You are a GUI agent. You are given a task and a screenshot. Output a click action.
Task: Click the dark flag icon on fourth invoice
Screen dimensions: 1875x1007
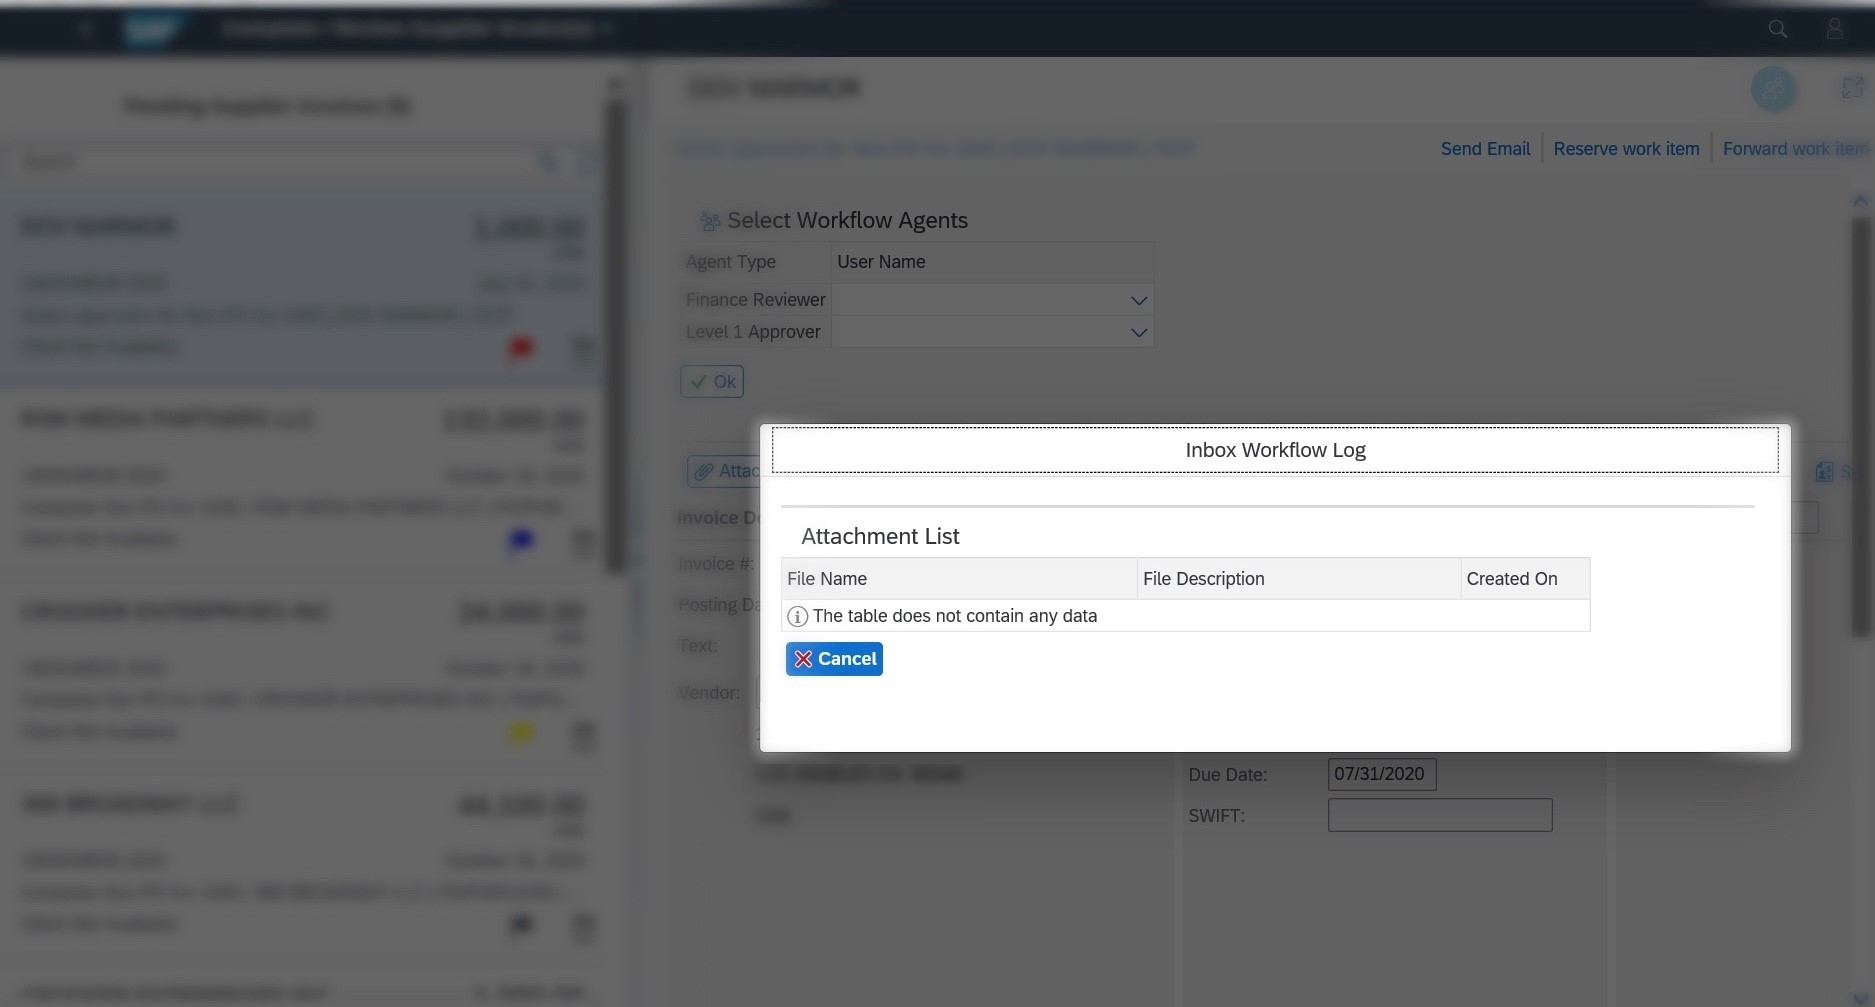point(521,925)
